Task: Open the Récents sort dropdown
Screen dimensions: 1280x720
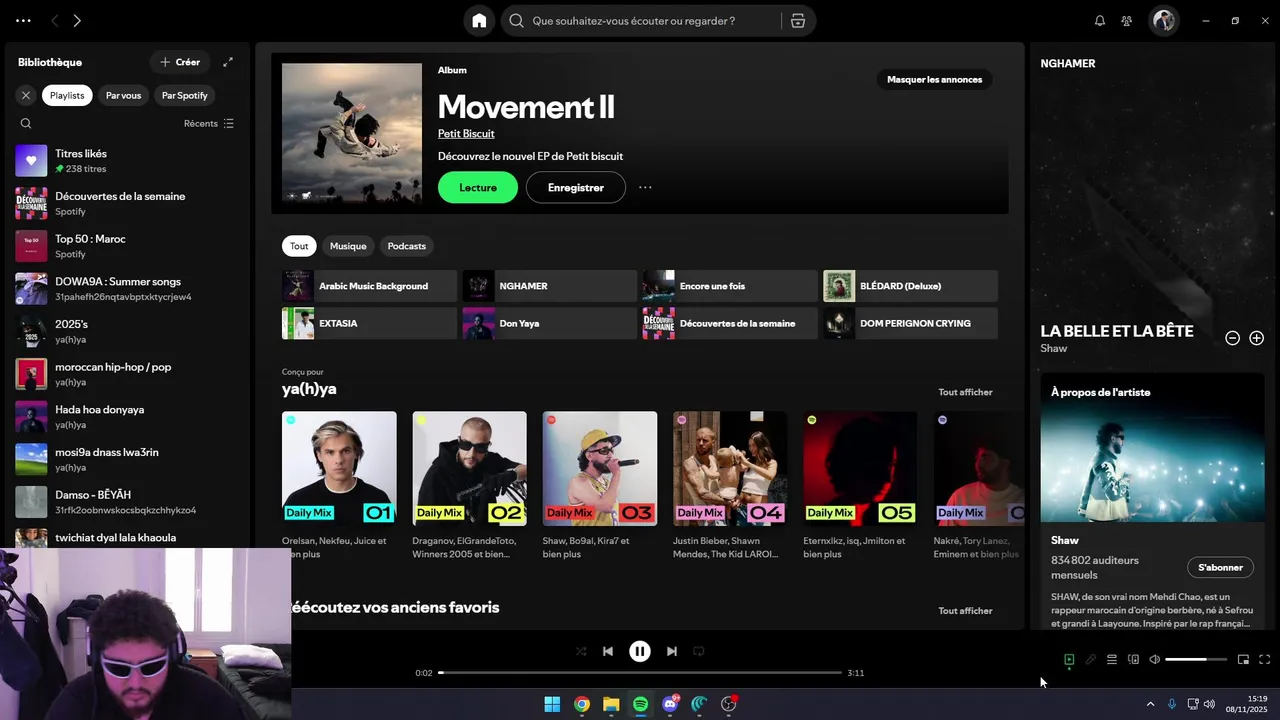Action: pos(208,124)
